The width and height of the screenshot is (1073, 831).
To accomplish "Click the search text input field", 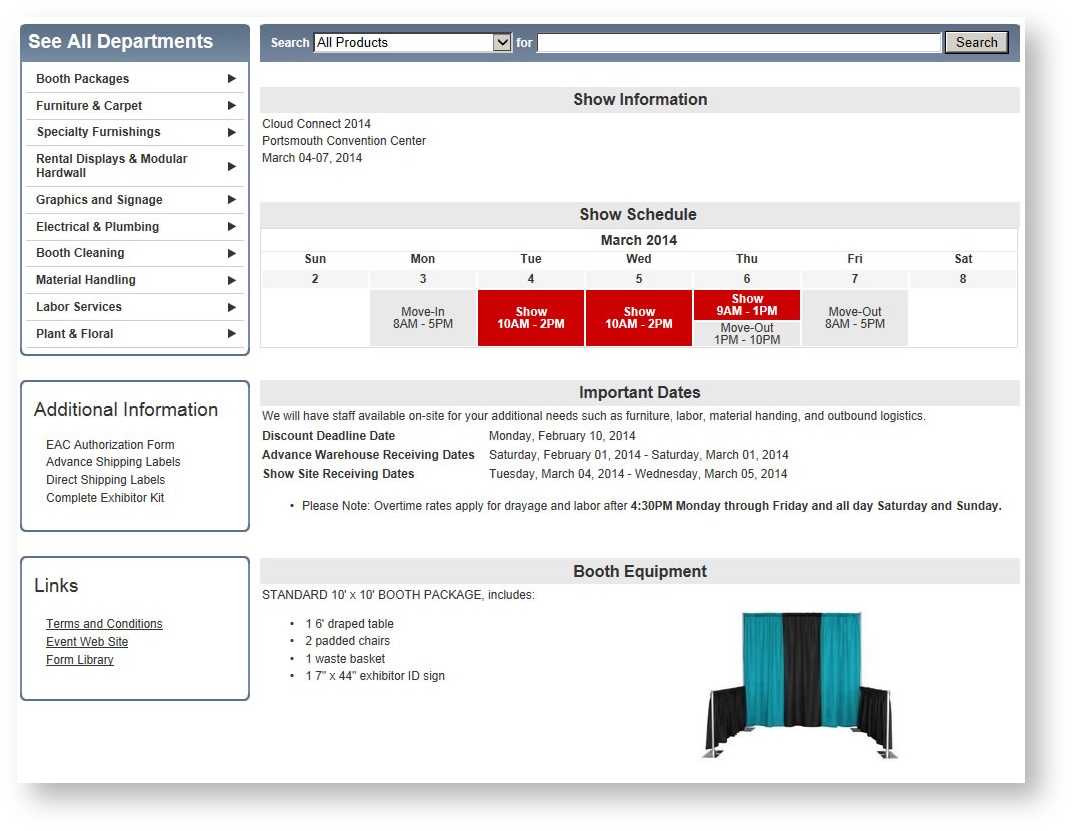I will coord(739,42).
